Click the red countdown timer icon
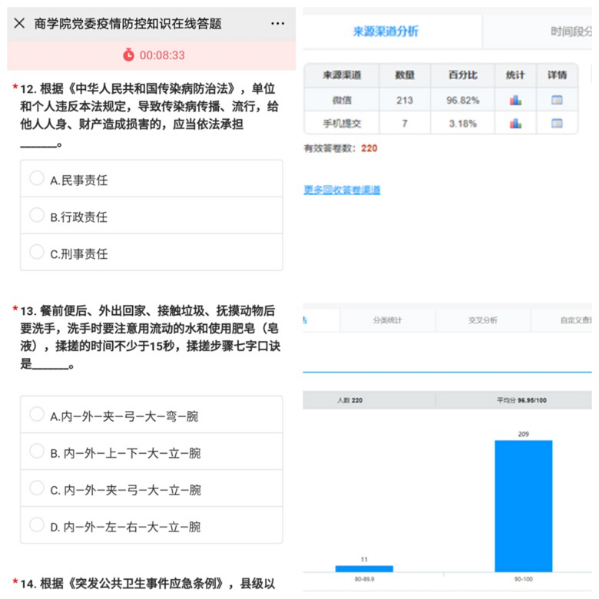Image resolution: width=599 pixels, height=599 pixels. (128, 55)
